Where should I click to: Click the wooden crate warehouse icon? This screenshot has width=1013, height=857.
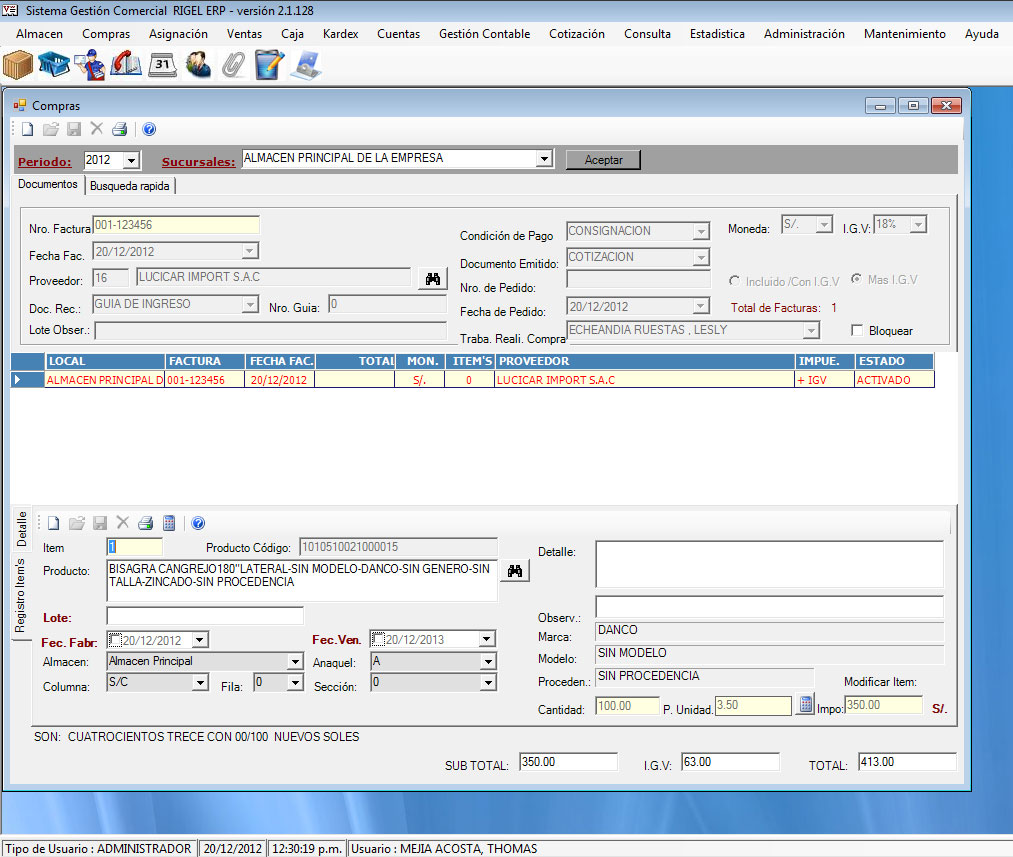[18, 65]
